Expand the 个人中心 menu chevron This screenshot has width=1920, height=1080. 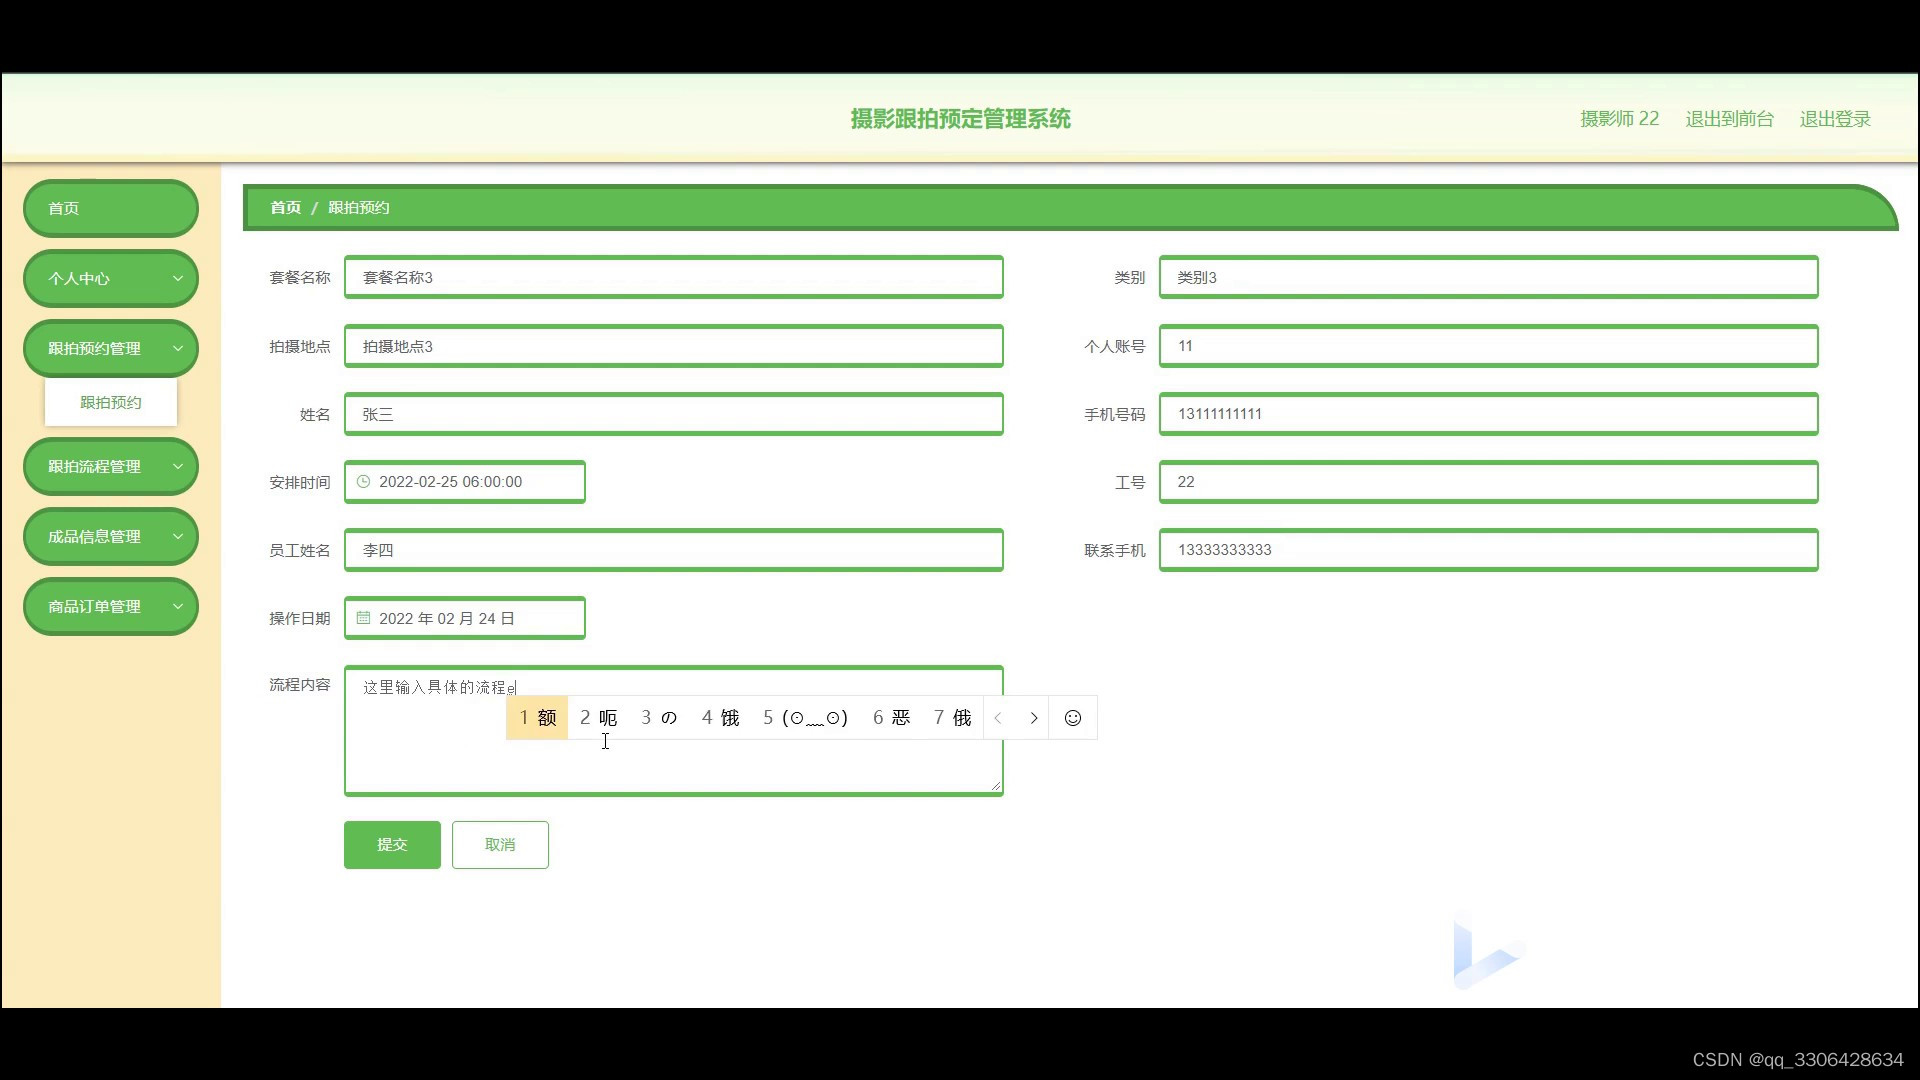[x=178, y=279]
